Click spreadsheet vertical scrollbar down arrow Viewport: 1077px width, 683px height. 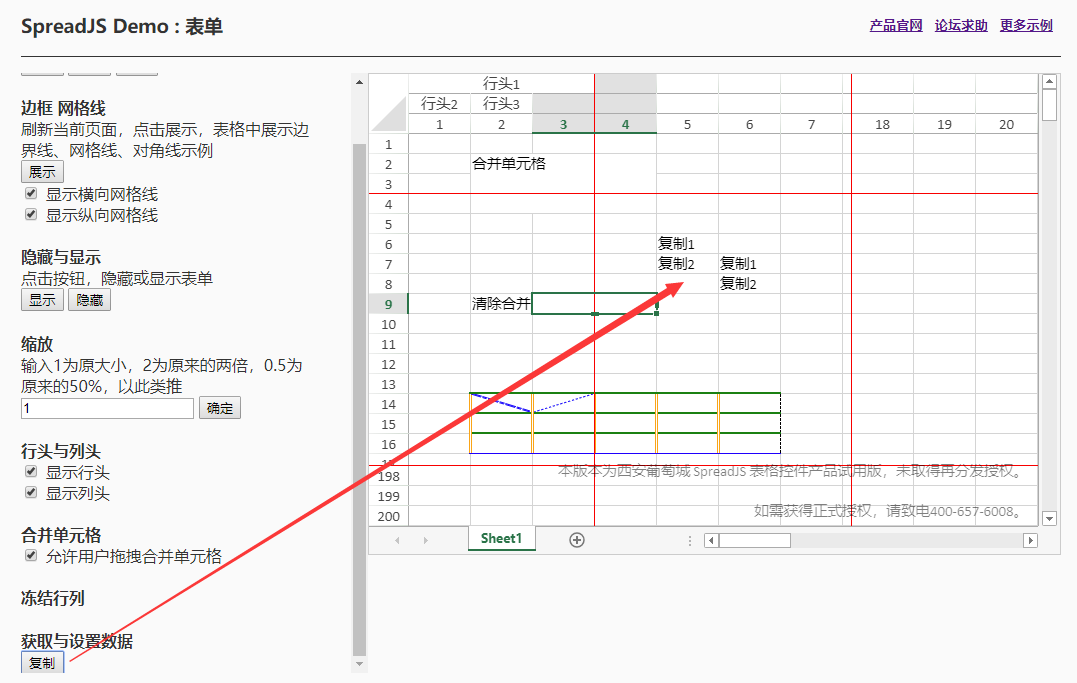[x=1049, y=519]
